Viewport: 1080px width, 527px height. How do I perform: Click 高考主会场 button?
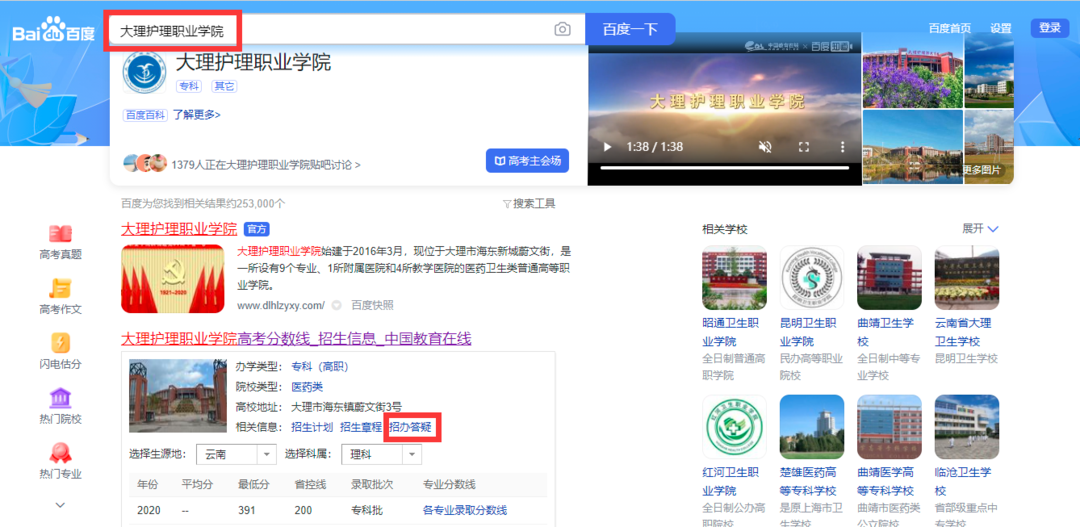(x=528, y=161)
